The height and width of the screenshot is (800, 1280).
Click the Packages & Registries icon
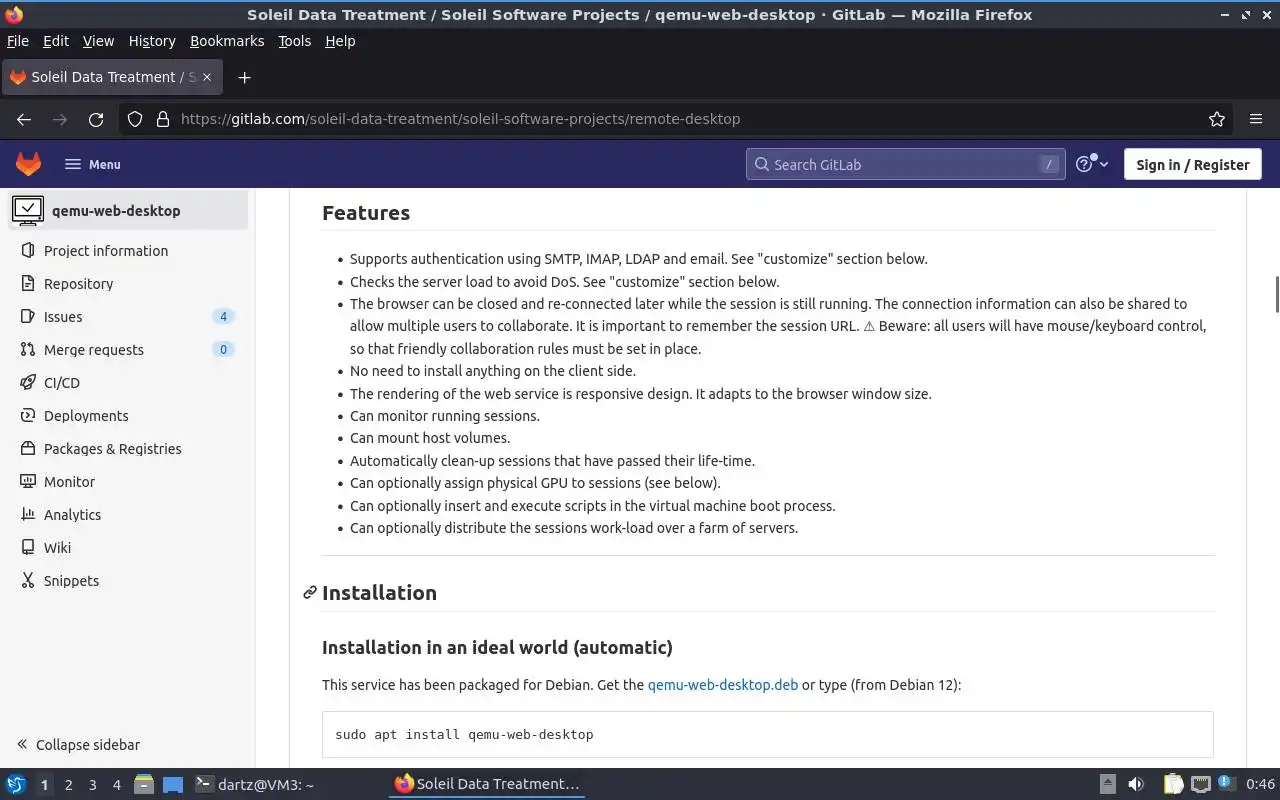click(x=27, y=449)
